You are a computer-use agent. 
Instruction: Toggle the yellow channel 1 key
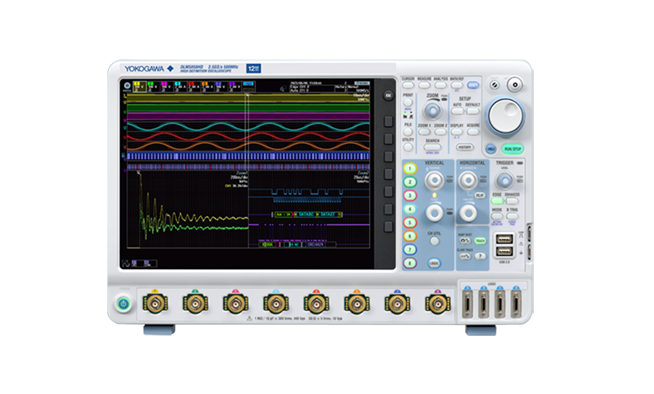(x=410, y=168)
